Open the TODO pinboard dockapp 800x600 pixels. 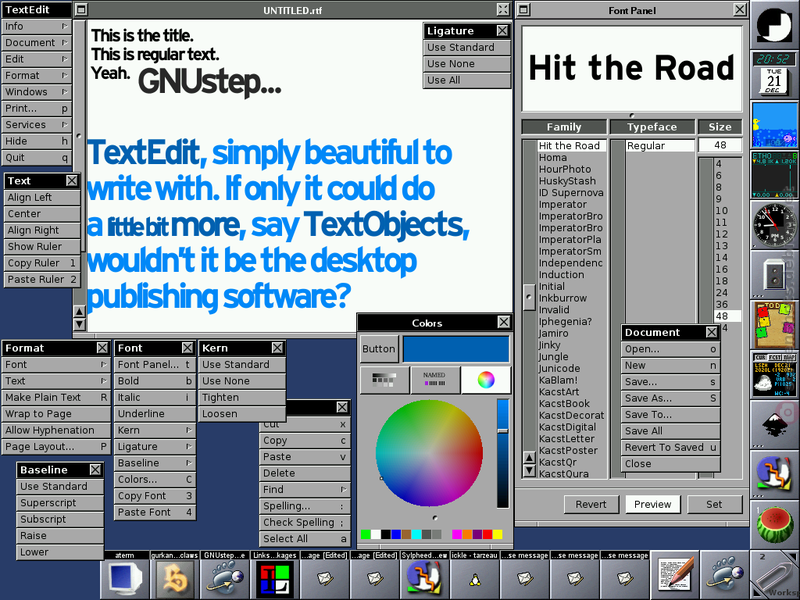(774, 324)
